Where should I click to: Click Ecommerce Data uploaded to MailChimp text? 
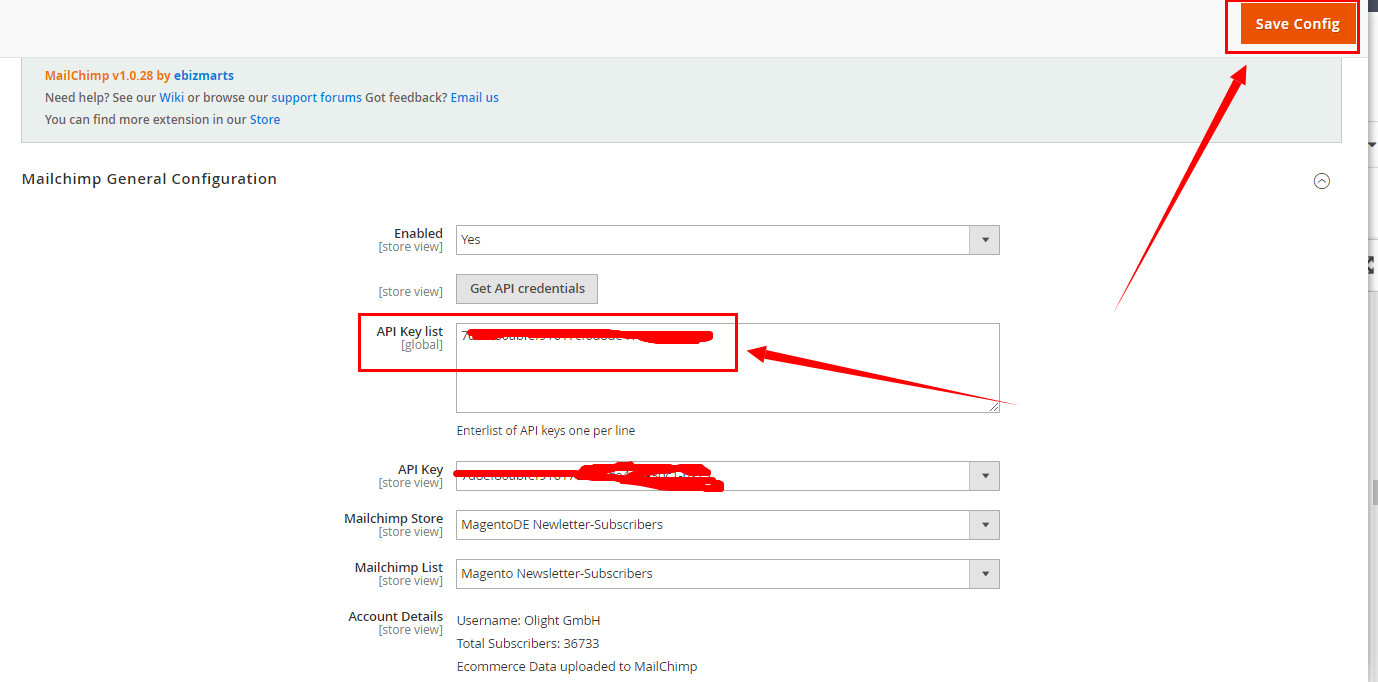(x=577, y=667)
